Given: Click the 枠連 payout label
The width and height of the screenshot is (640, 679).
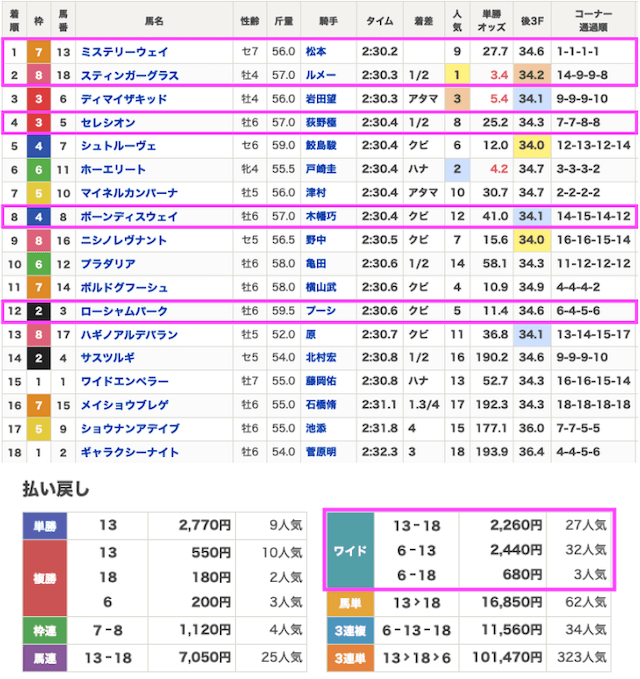Looking at the screenshot, I should click(45, 630).
